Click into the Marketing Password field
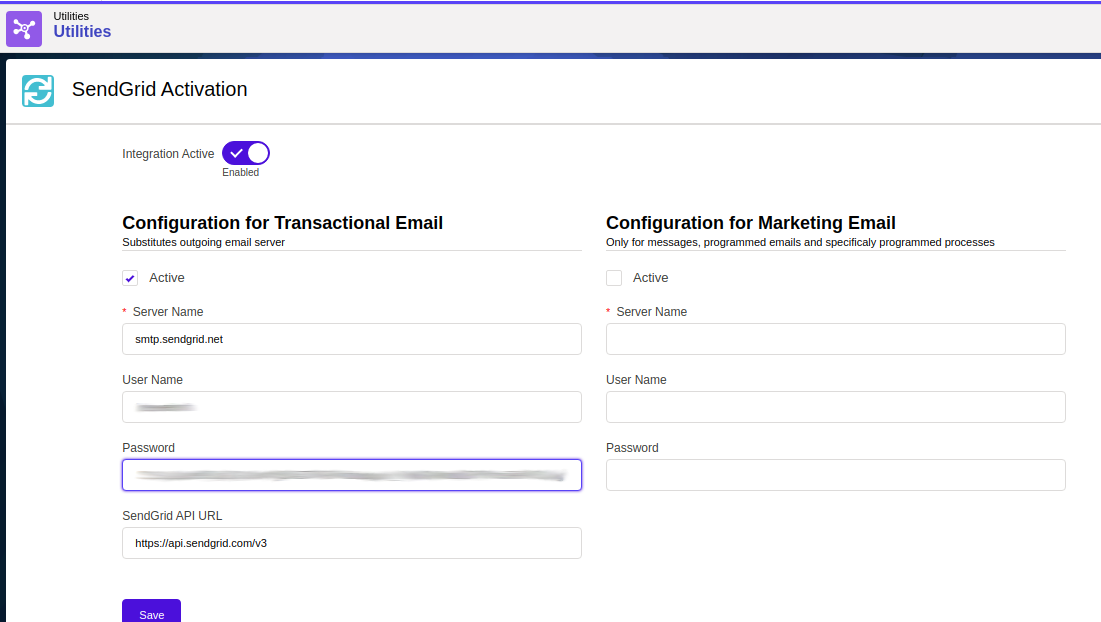Screen dimensions: 1101x622 [x=835, y=475]
